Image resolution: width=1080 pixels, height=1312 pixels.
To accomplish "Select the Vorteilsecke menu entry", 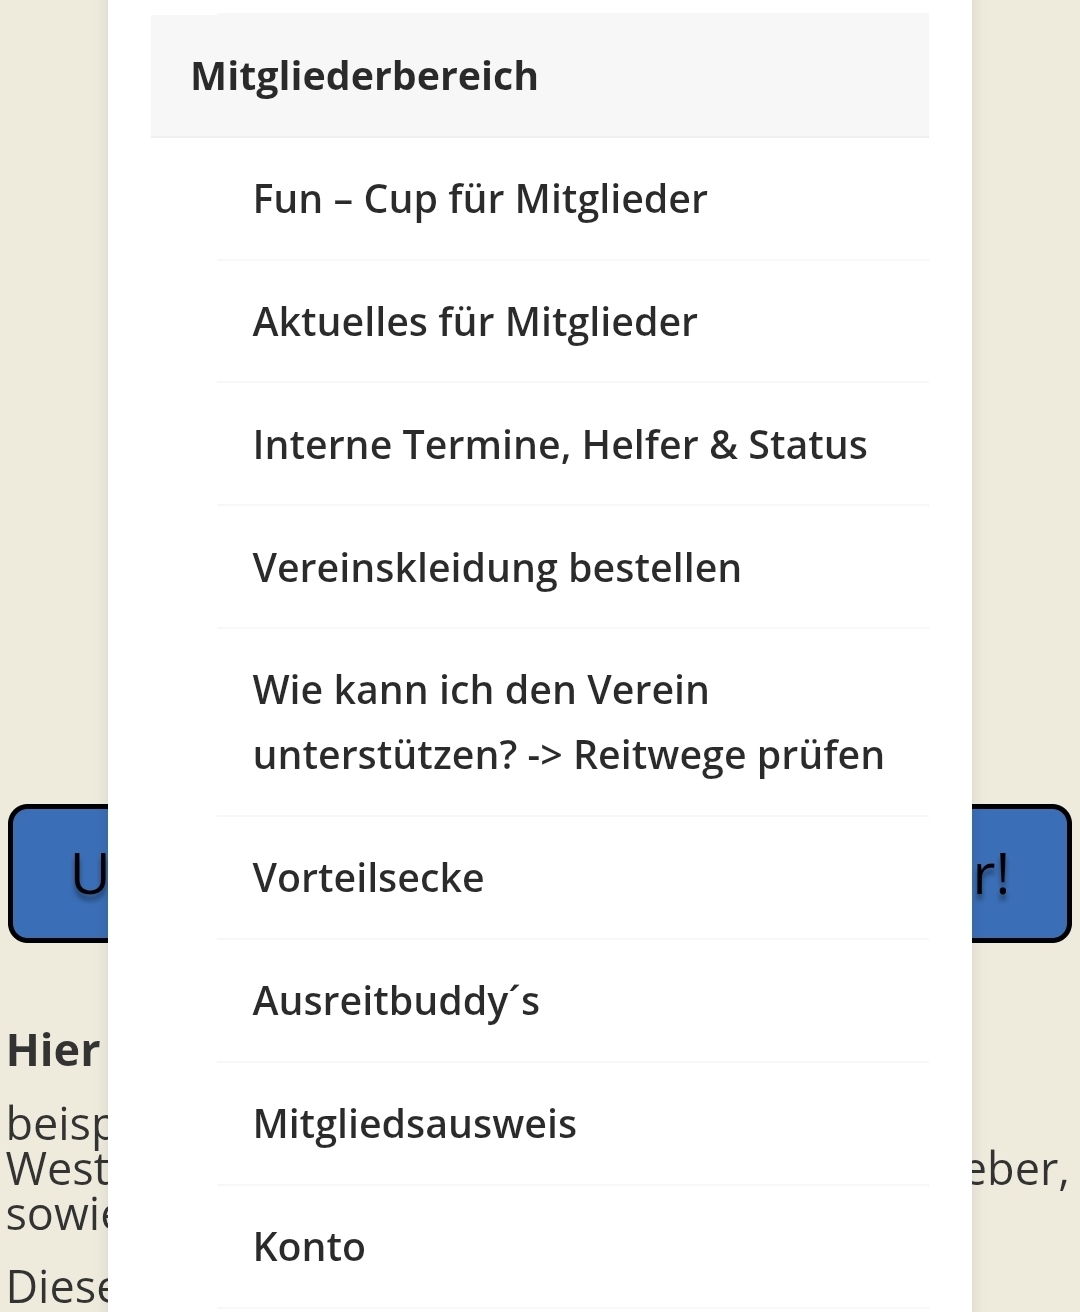I will tap(572, 878).
